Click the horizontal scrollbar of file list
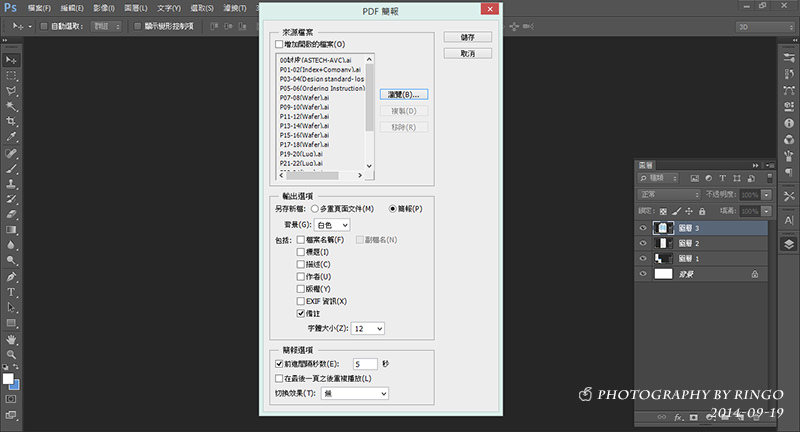 click(x=321, y=175)
